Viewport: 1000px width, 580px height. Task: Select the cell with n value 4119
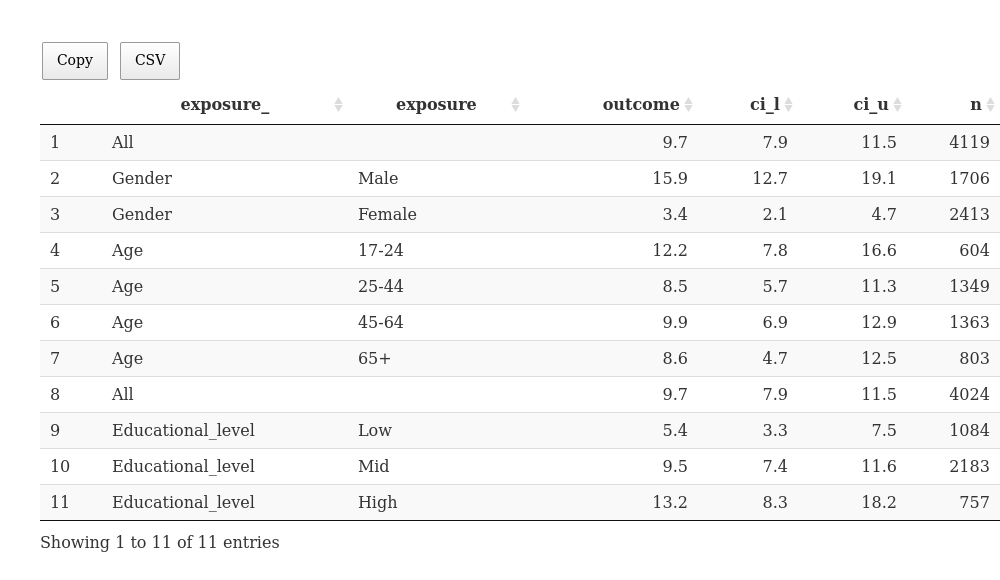969,142
